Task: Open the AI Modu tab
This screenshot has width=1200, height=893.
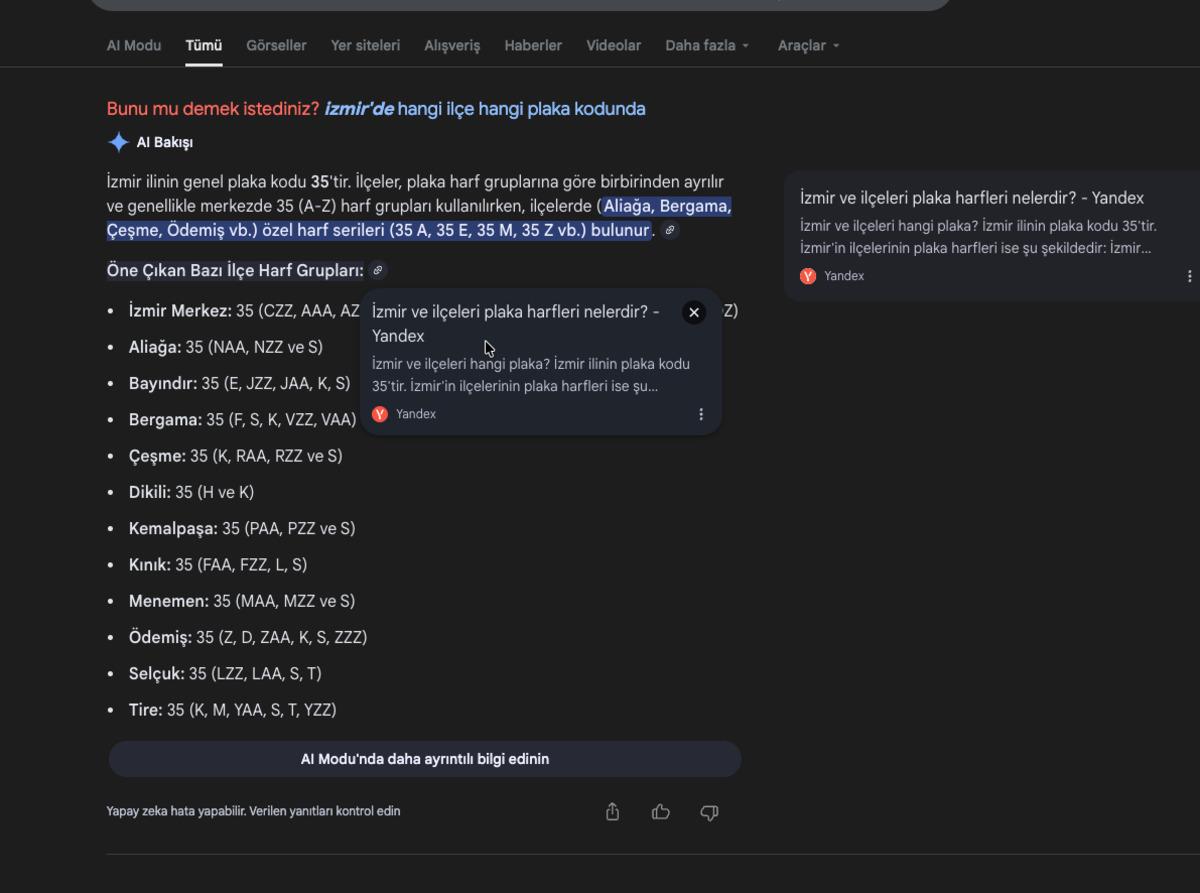Action: tap(134, 46)
